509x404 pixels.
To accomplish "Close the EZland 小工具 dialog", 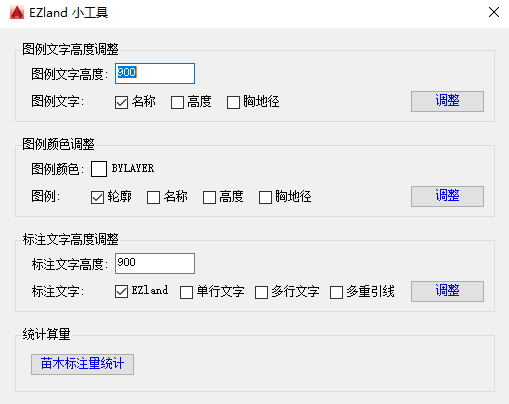I will (x=494, y=12).
